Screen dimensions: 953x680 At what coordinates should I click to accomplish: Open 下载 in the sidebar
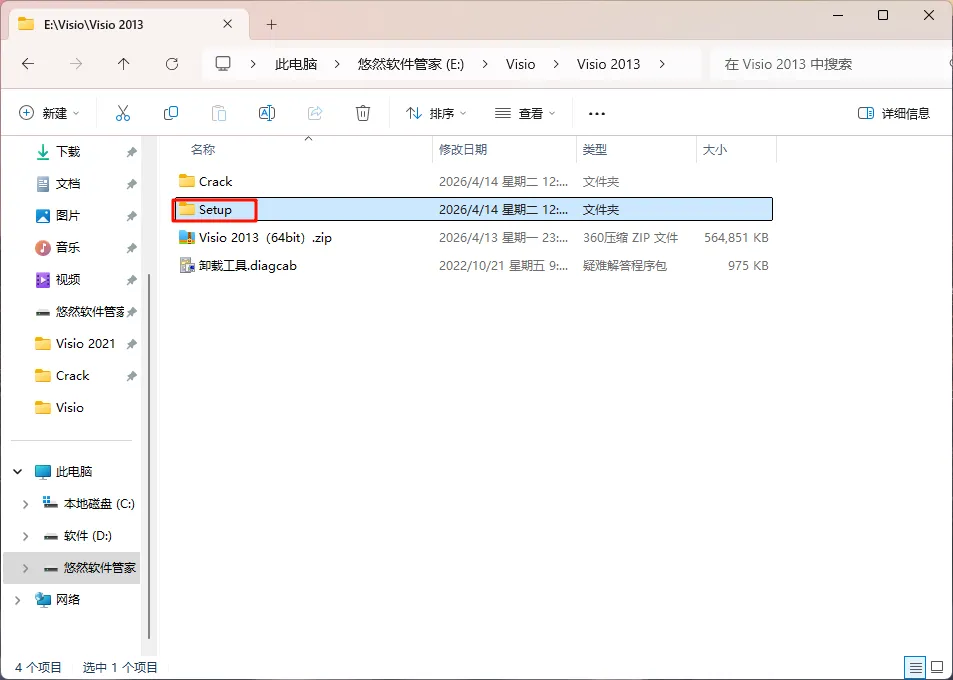(x=67, y=152)
